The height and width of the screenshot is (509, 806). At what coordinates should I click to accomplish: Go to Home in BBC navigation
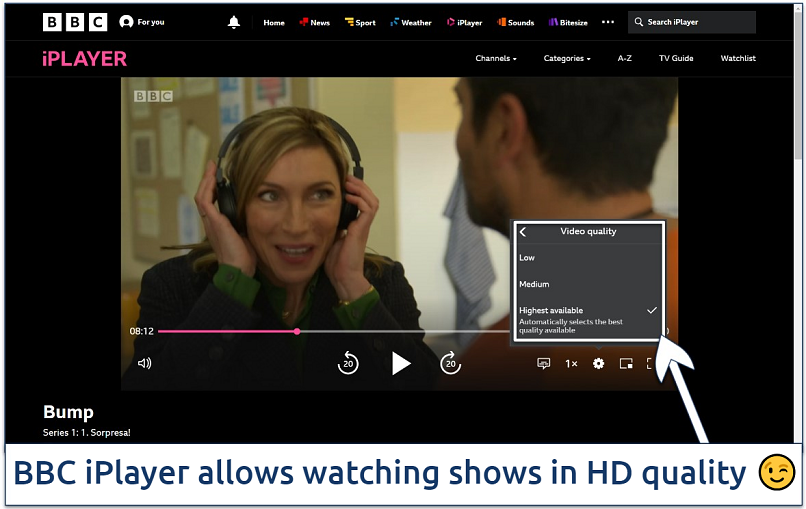click(x=274, y=23)
